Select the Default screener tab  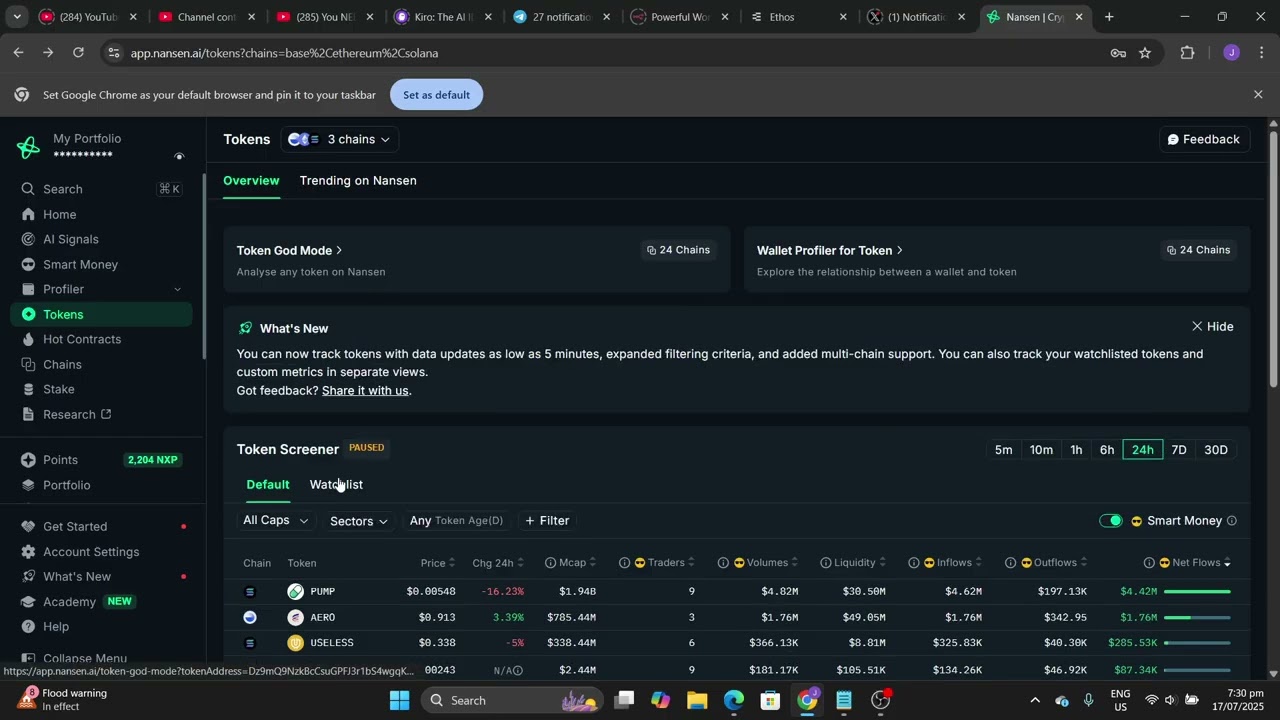[268, 485]
